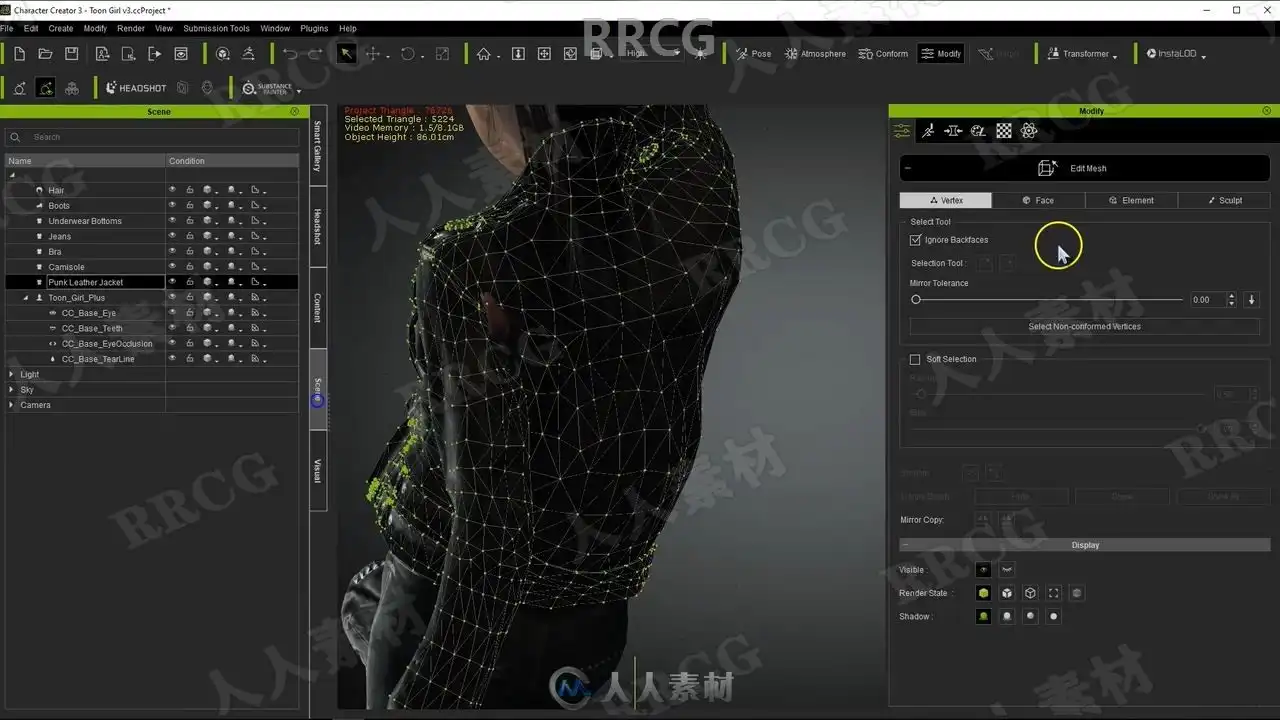The image size is (1280, 720).
Task: Open the Substance Painter dropdown arrow
Action: point(298,91)
